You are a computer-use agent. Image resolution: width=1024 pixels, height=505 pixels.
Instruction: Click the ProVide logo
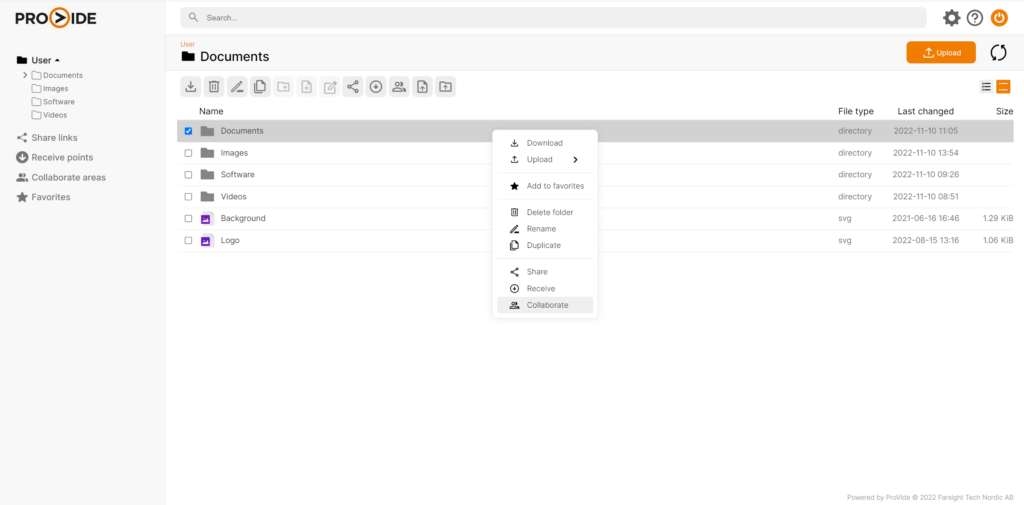point(56,18)
